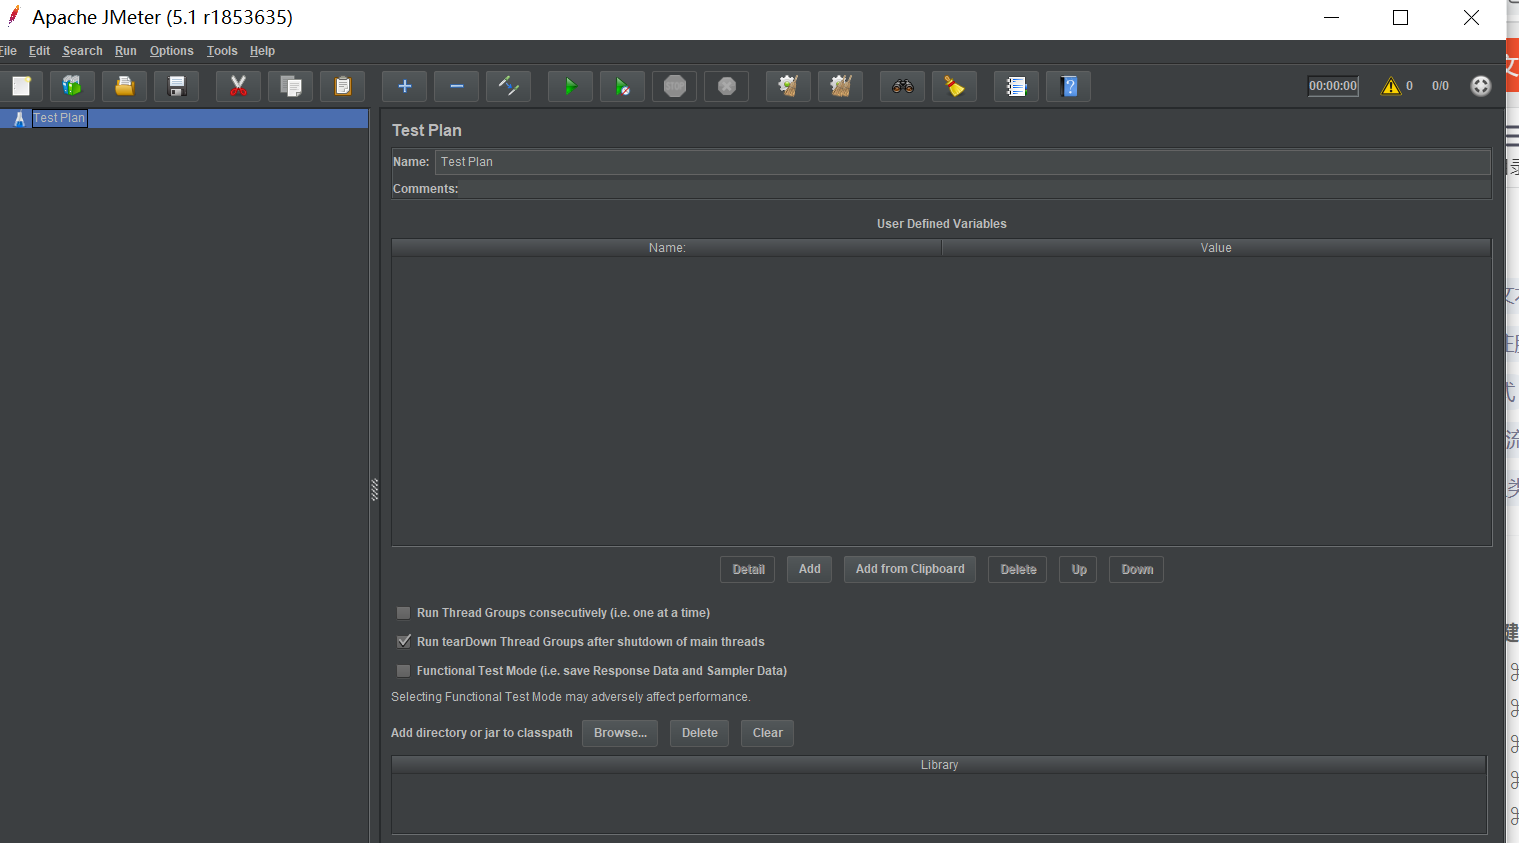1519x843 pixels.
Task: Click the Value column header
Action: point(1216,248)
